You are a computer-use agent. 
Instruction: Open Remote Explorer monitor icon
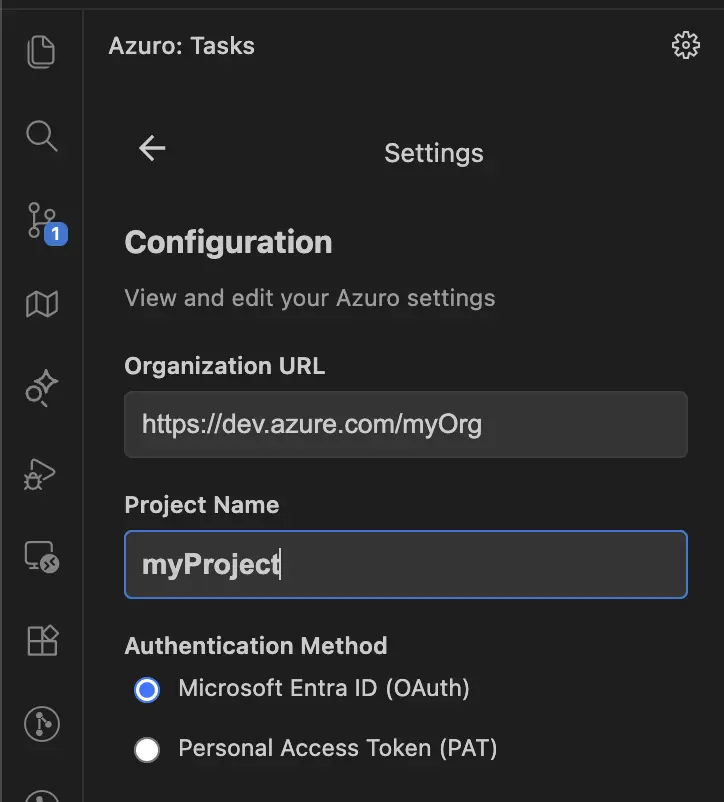42,557
